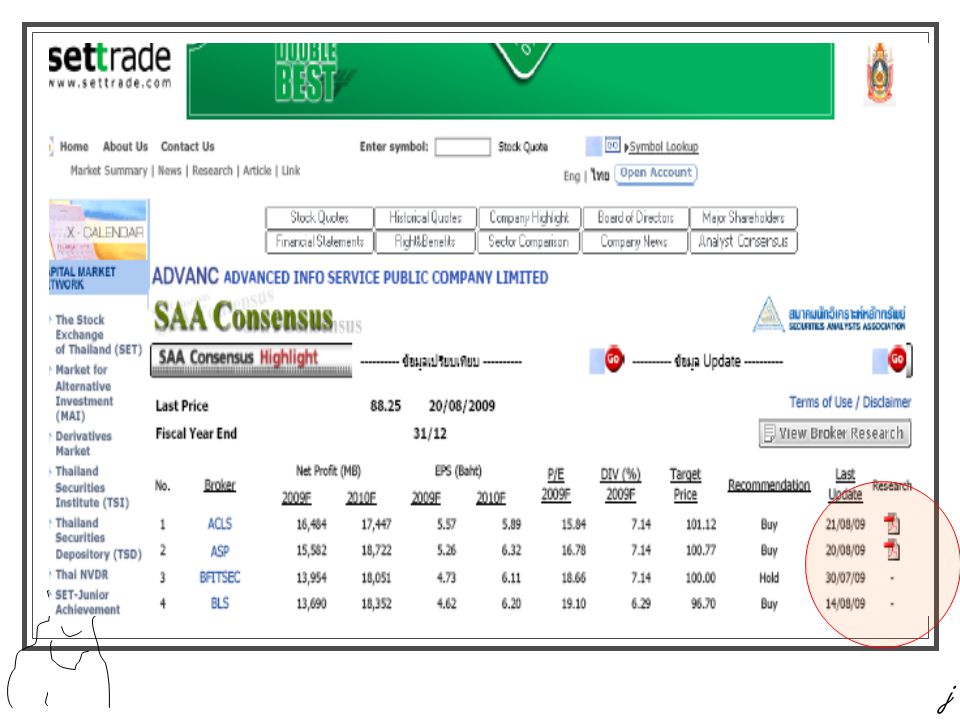Screen dimensions: 960x720
Task: Click the View Broker Research button
Action: 835,433
